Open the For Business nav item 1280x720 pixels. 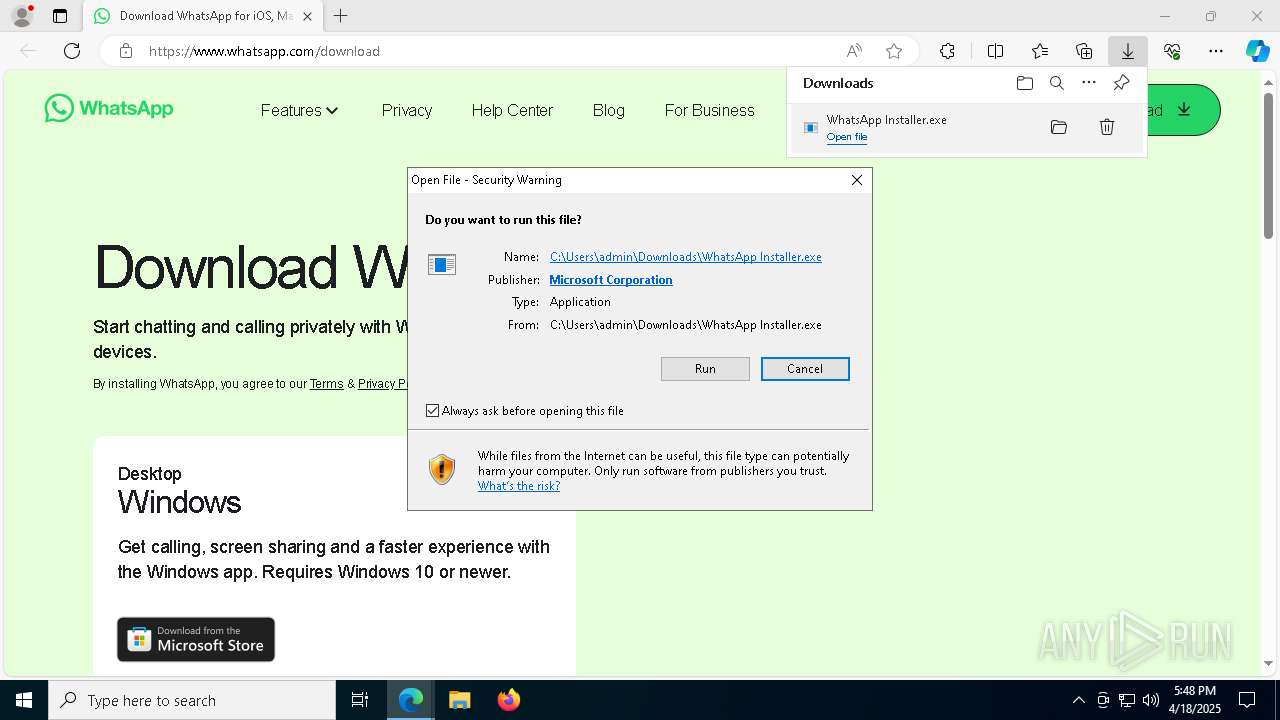709,110
